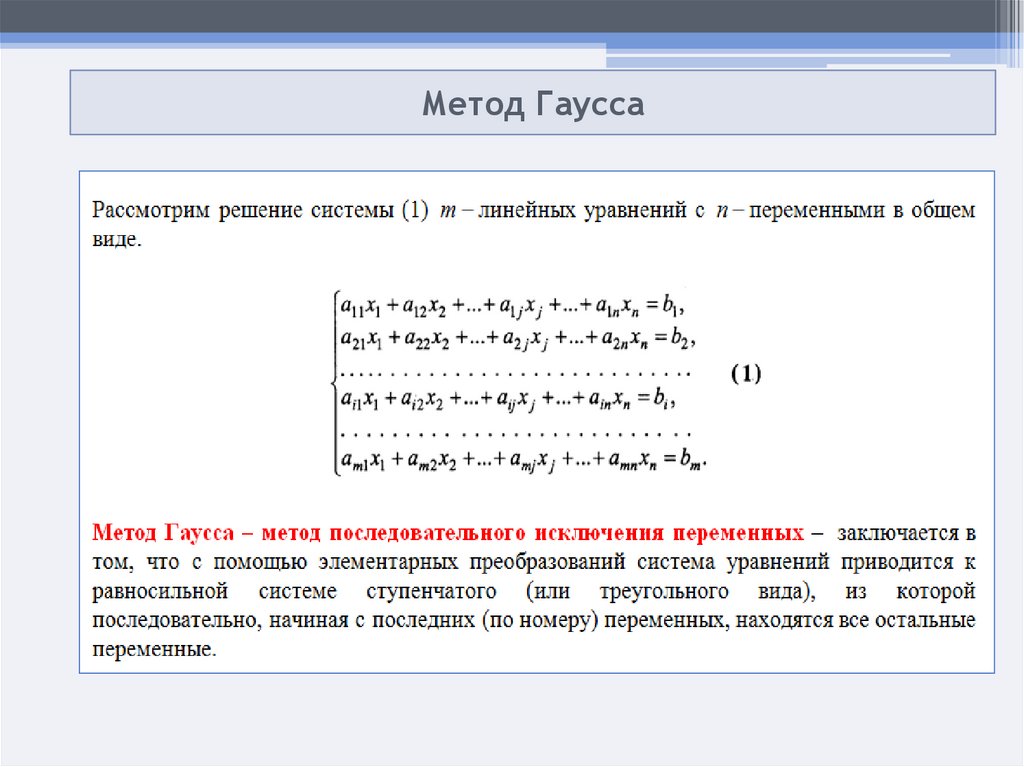
Task: Click the red bold "Метод Гаусса" definition text
Action: (x=448, y=530)
